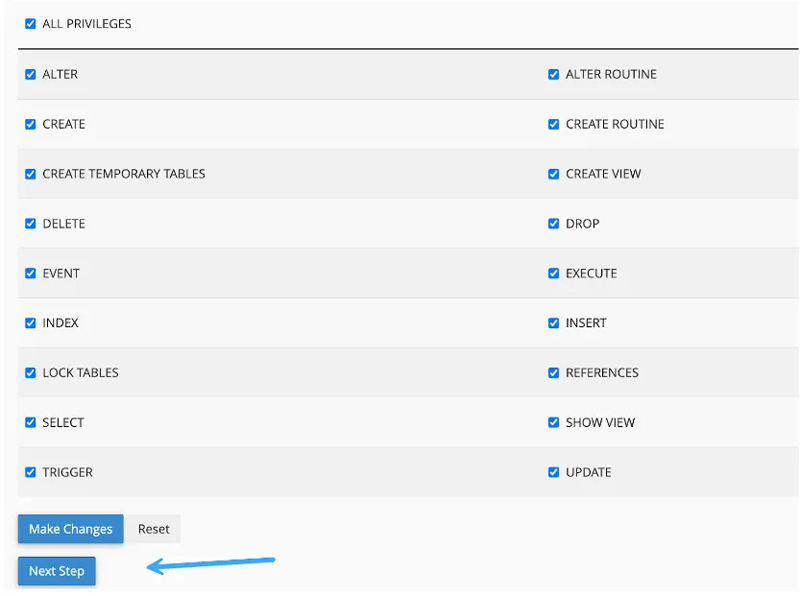Uncheck the CREATE privilege checkbox
The height and width of the screenshot is (596, 800).
30,124
